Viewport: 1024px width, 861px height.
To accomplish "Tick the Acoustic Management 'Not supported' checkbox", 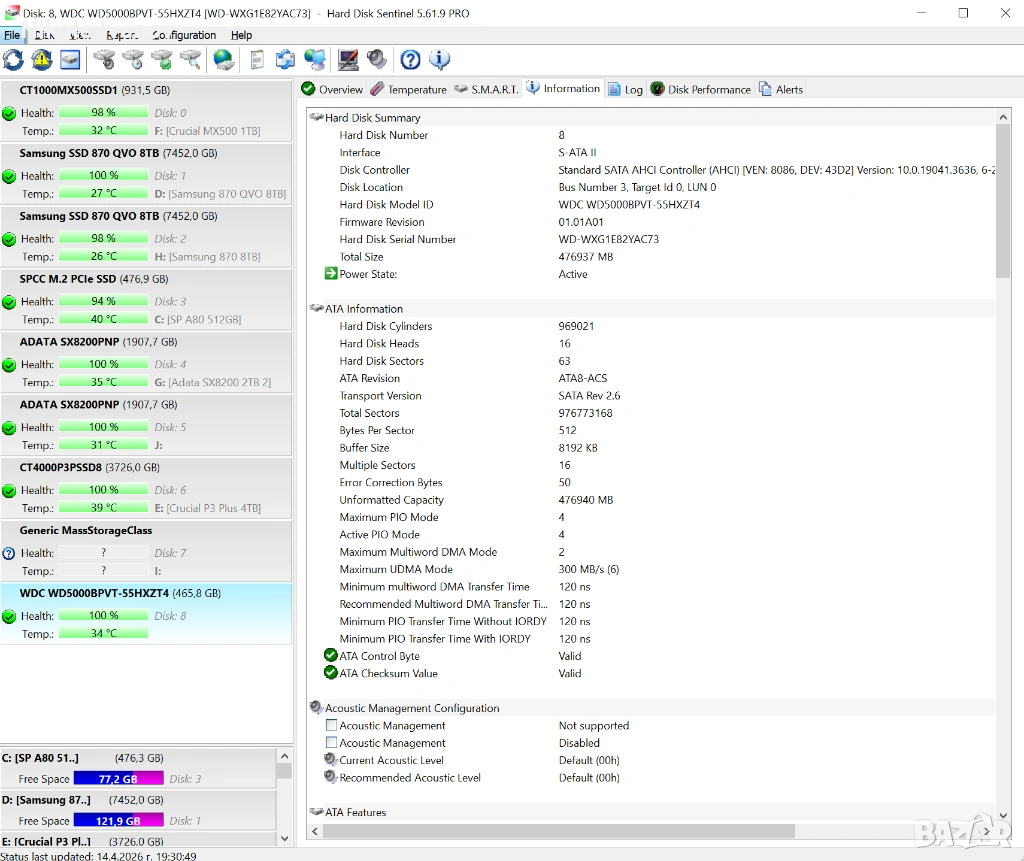I will [x=331, y=725].
